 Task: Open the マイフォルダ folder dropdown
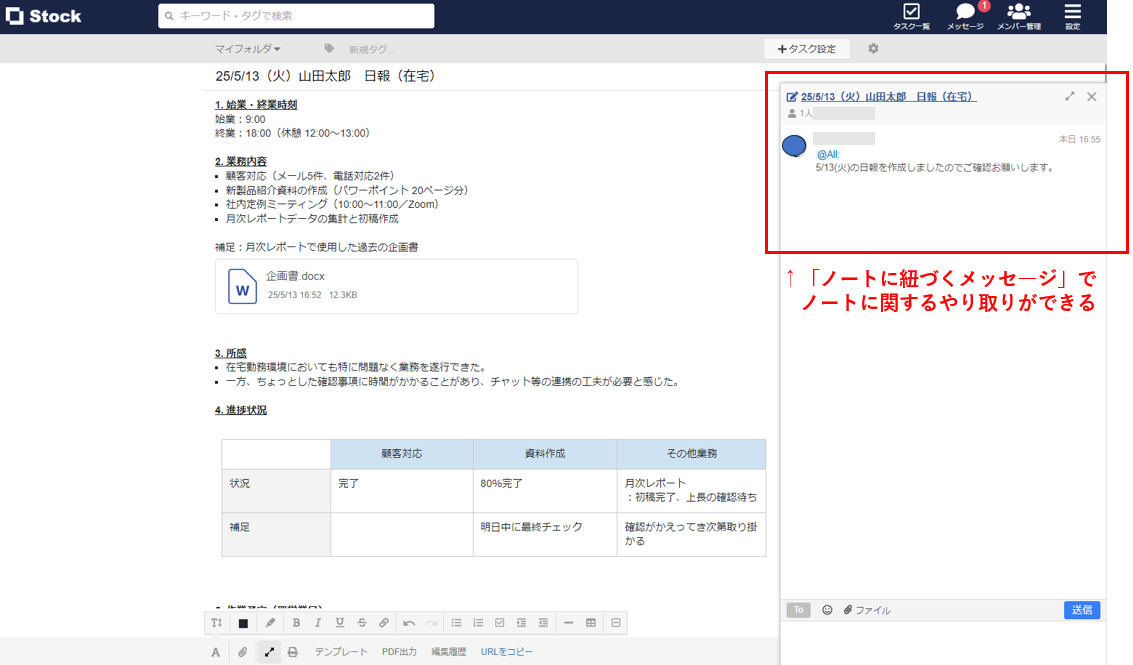click(245, 48)
